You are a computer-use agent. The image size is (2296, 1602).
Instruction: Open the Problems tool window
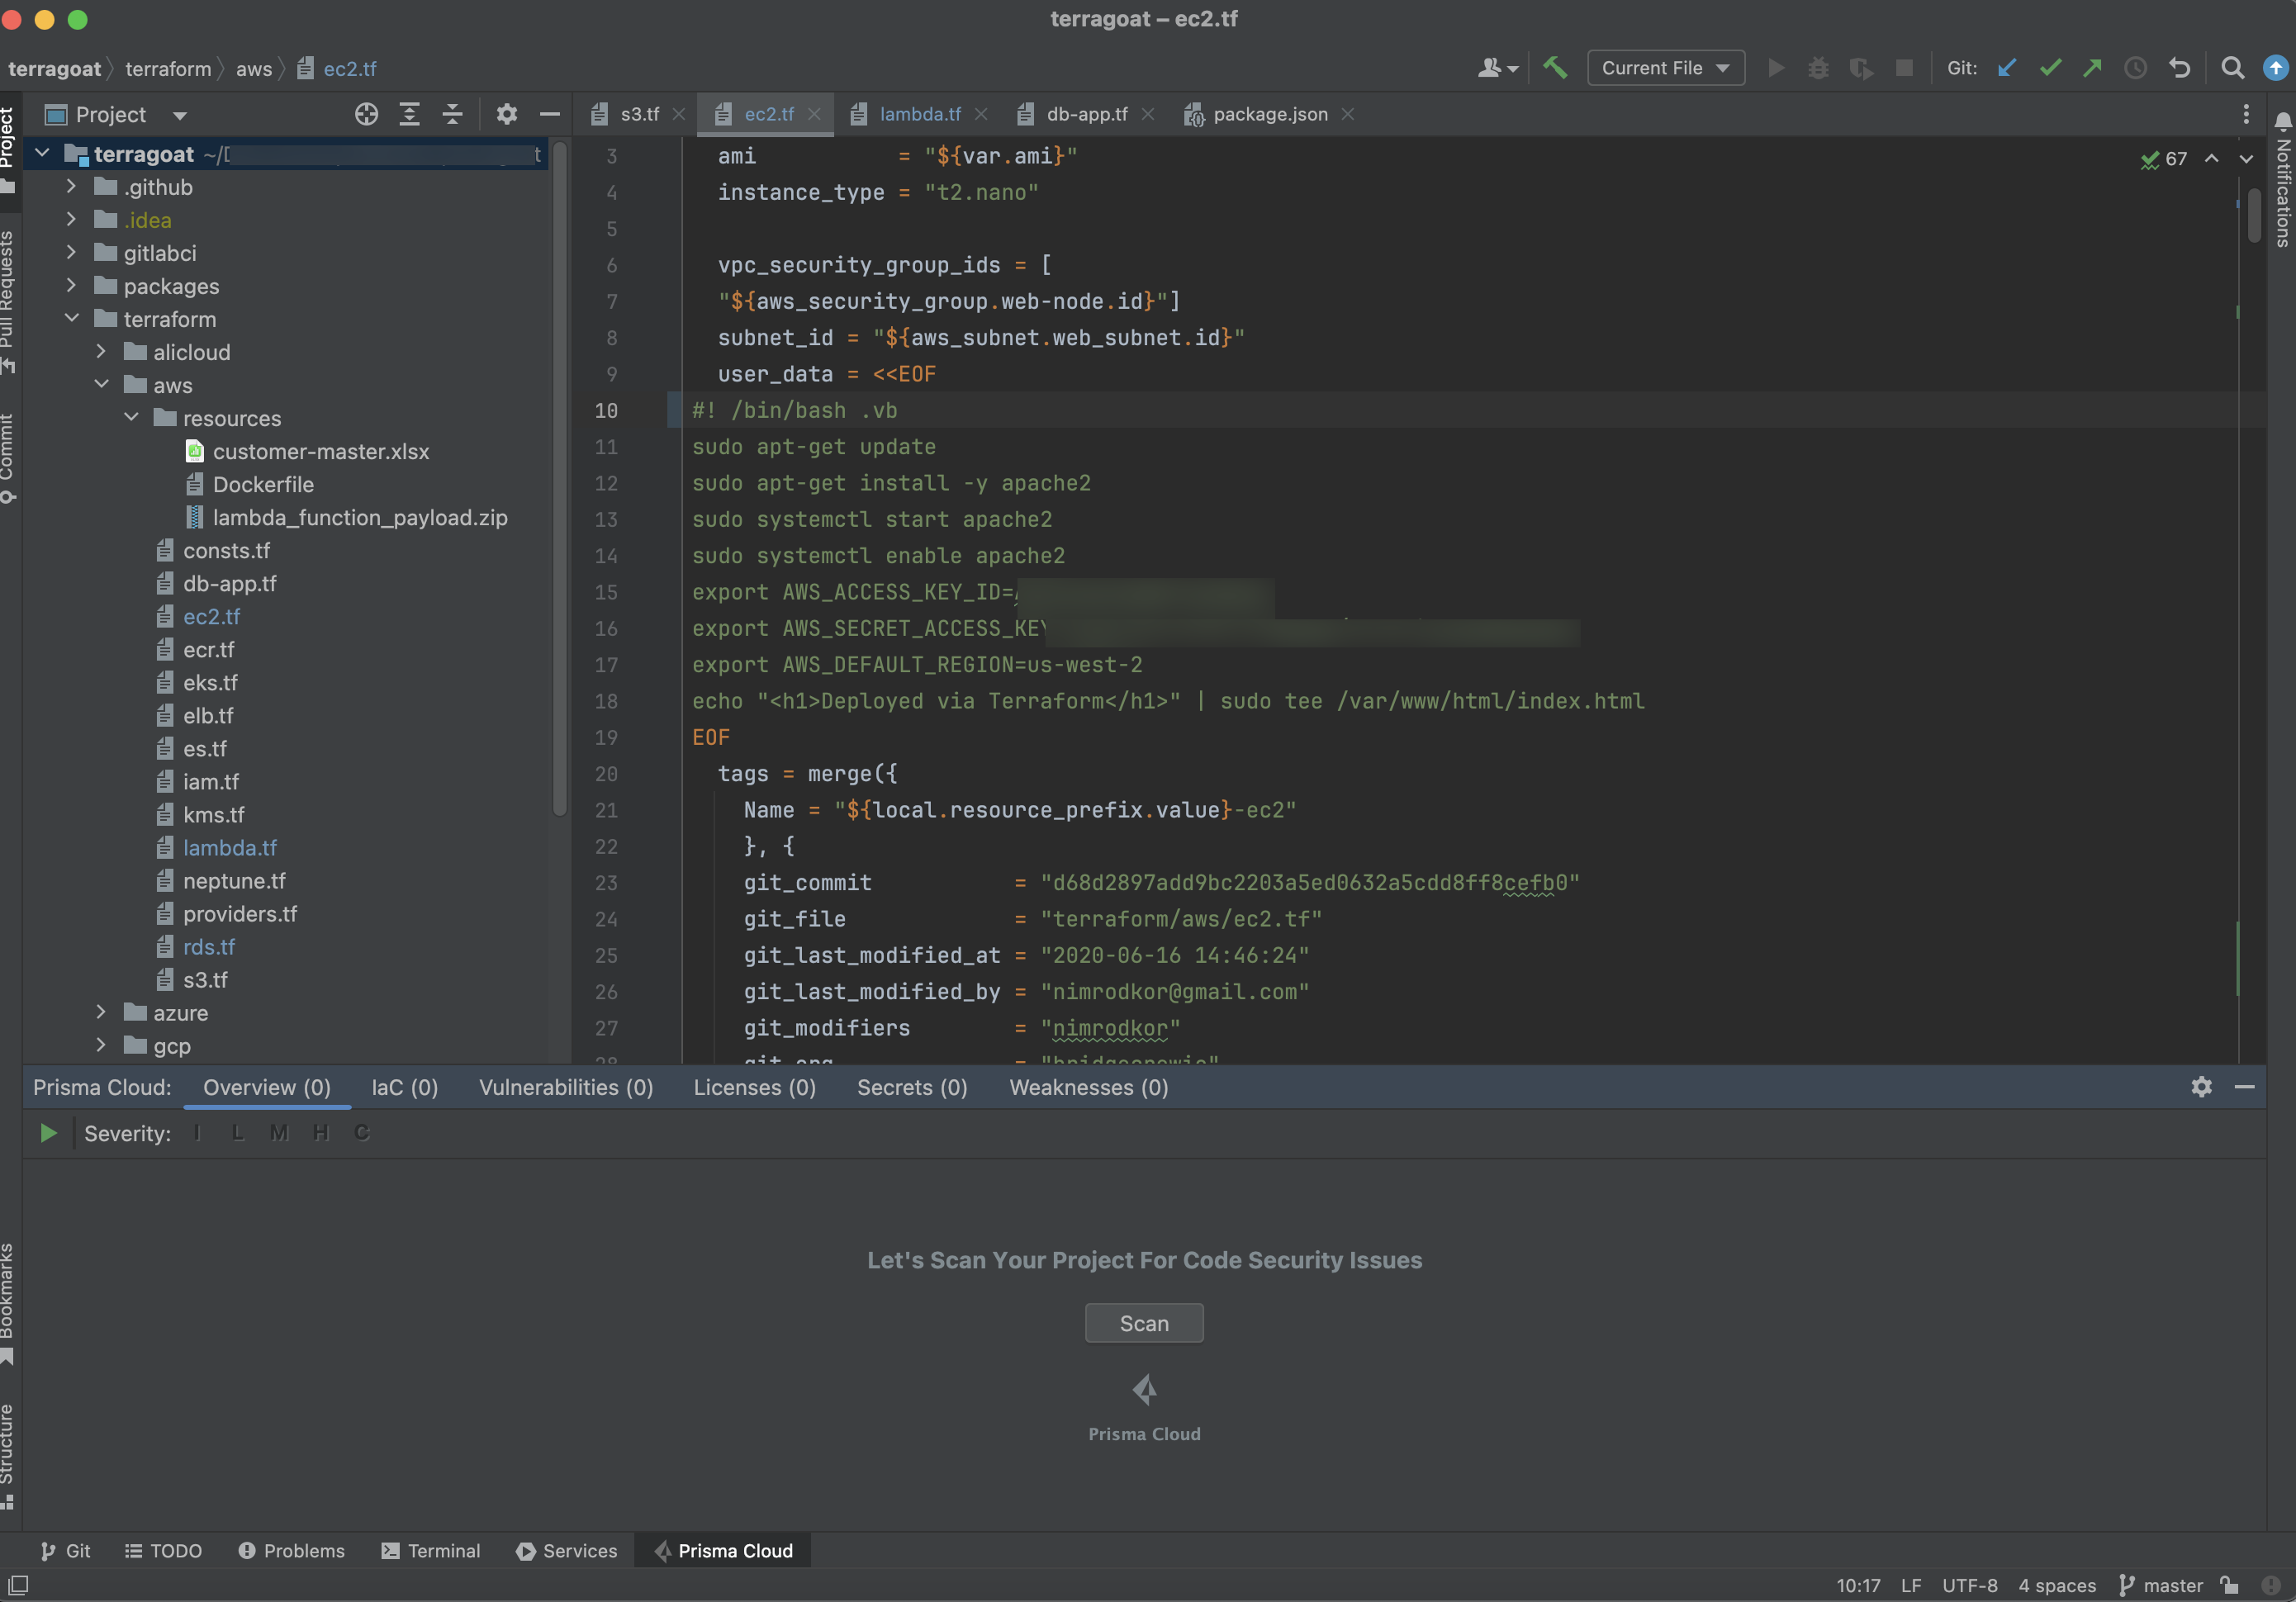[x=292, y=1551]
